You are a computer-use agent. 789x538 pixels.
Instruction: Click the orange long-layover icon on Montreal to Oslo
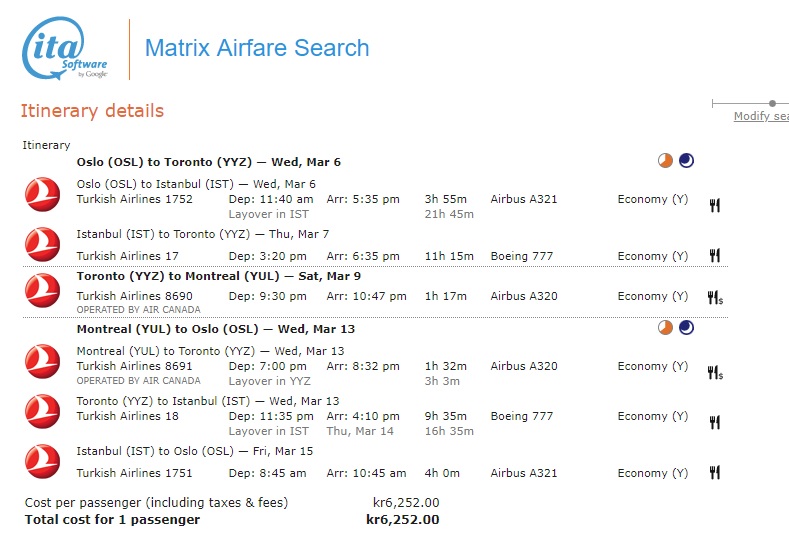(665, 328)
